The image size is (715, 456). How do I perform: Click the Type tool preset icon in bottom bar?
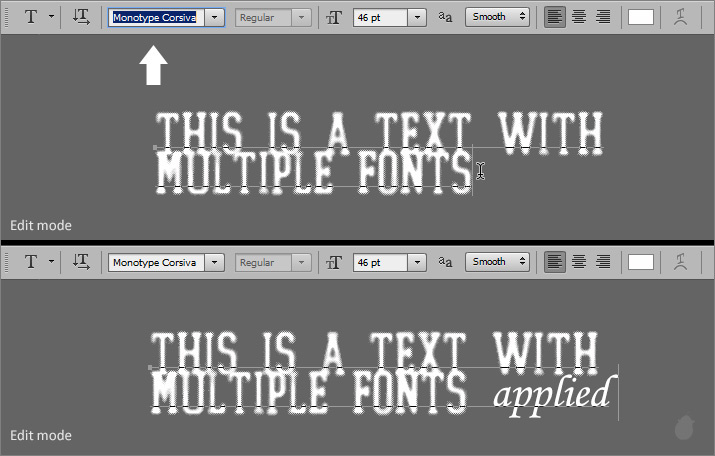coord(31,262)
